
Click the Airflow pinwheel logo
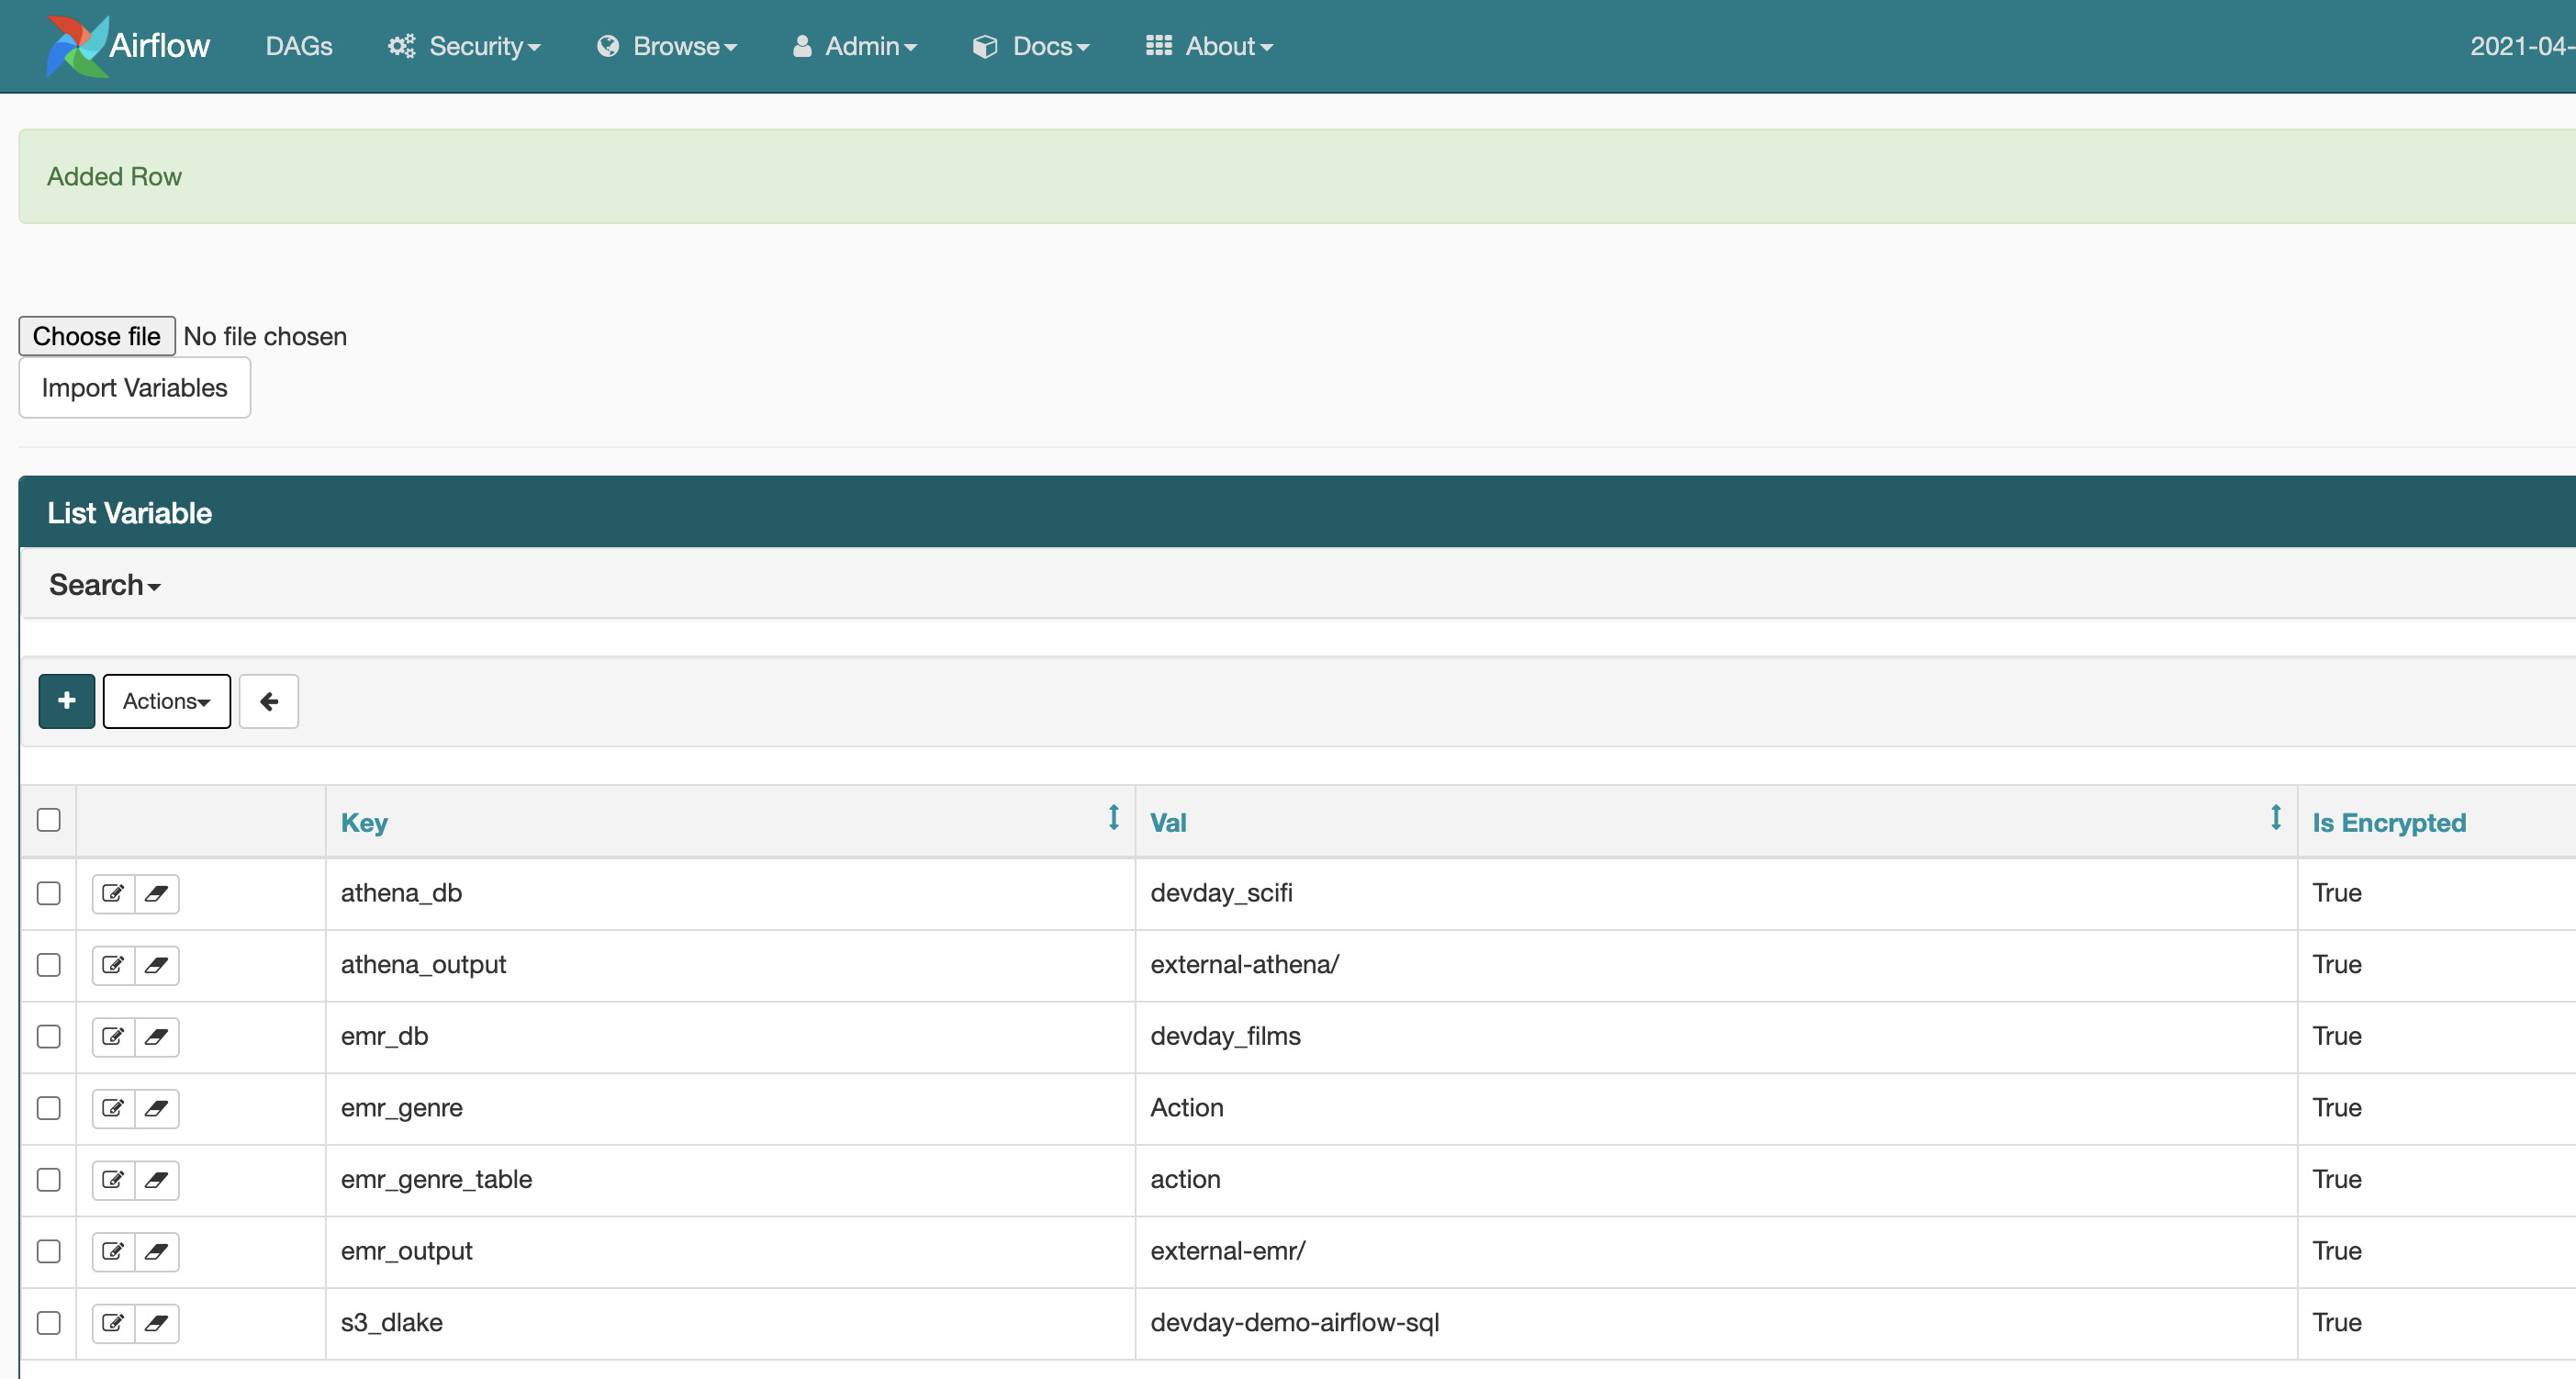coord(76,46)
